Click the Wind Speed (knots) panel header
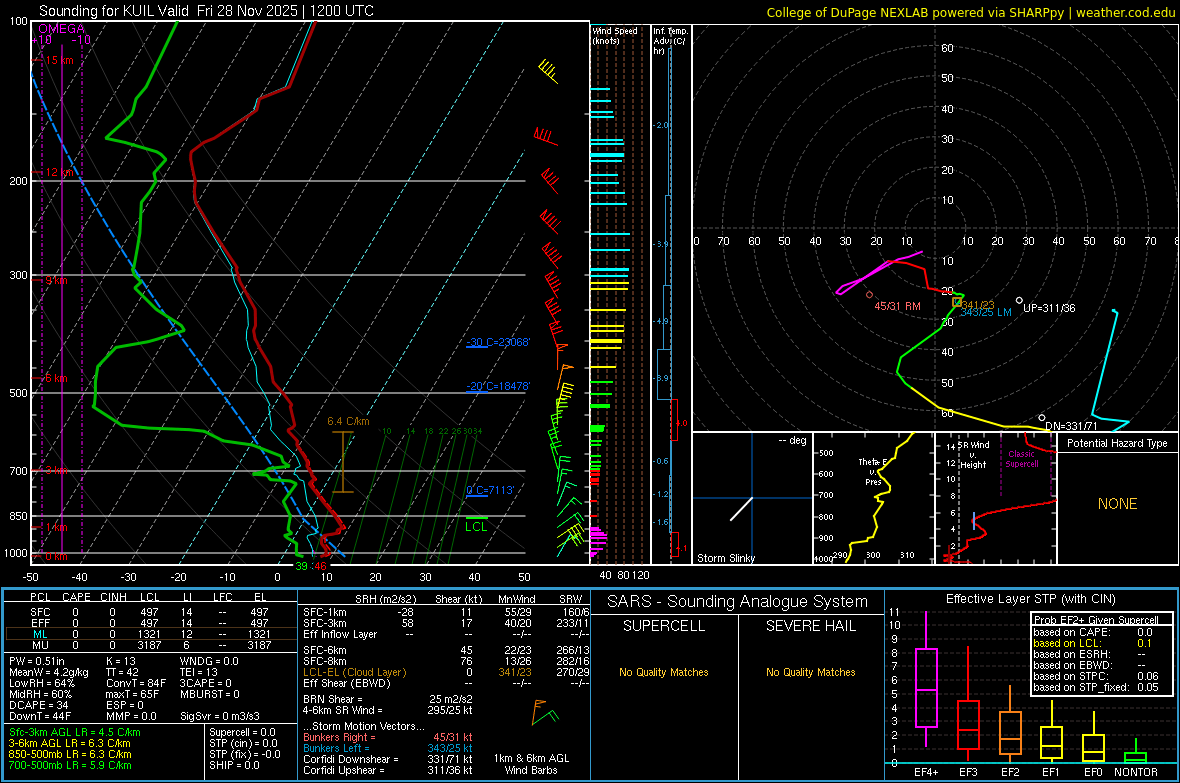The image size is (1180, 783). [614, 35]
